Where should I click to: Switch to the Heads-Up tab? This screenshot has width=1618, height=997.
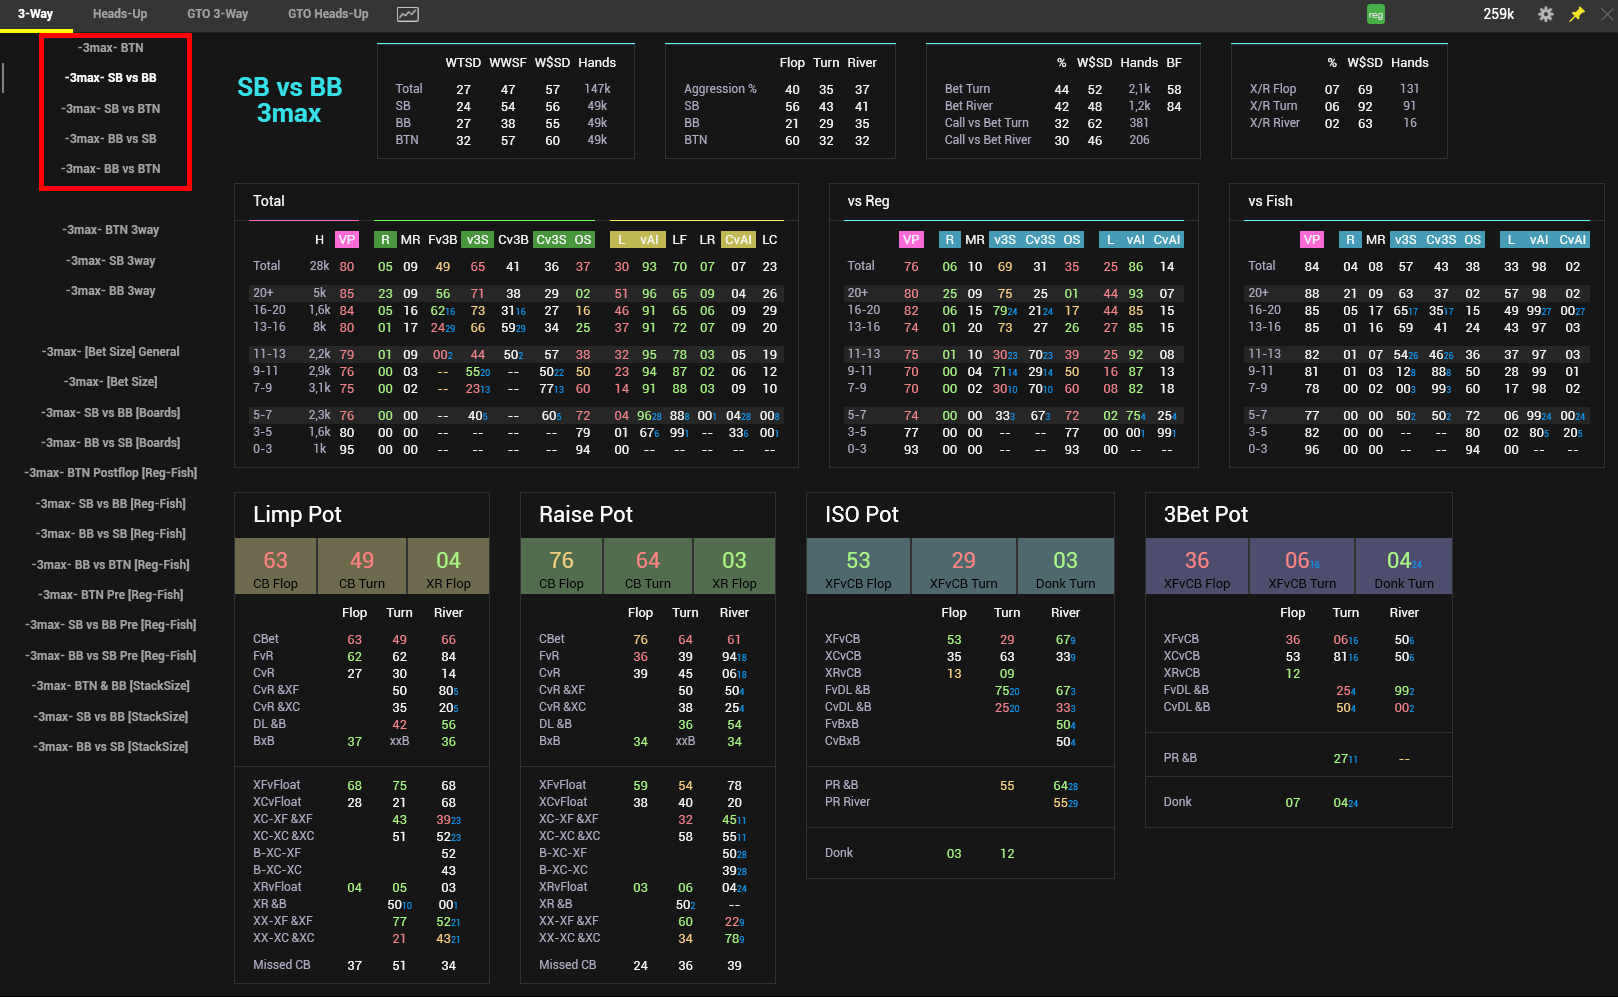[120, 14]
